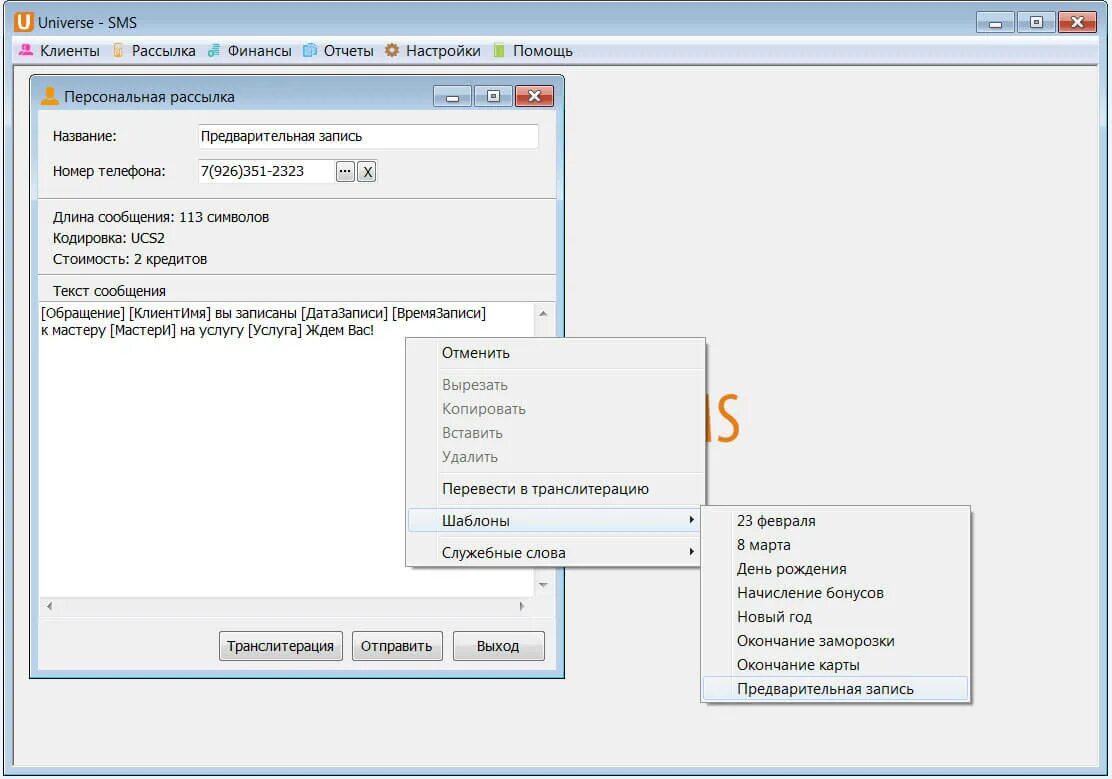Click the Настройки menu gear icon
Screen dimensions: 1112x779
click(x=392, y=50)
